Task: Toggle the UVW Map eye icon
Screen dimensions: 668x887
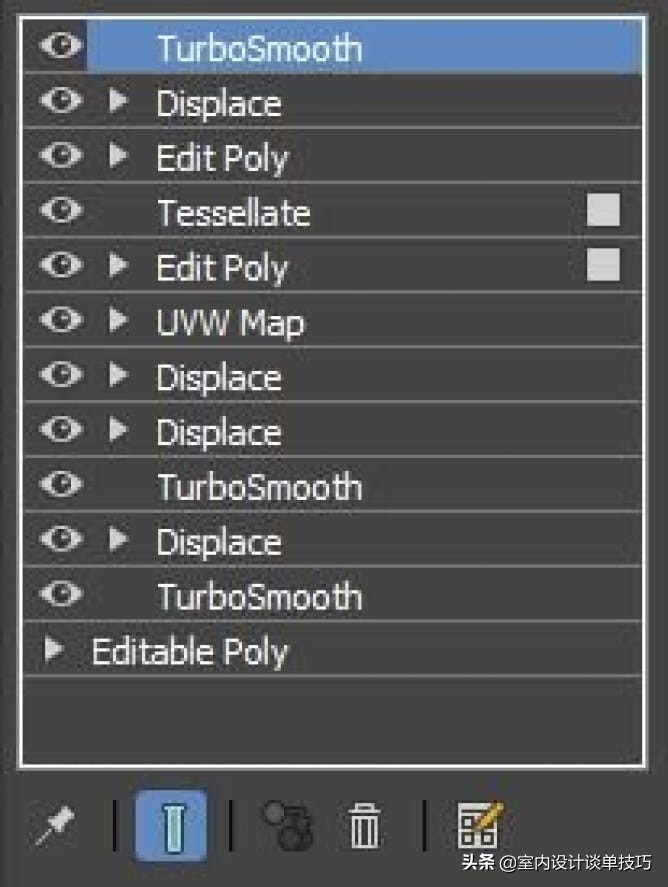Action: pyautogui.click(x=62, y=321)
